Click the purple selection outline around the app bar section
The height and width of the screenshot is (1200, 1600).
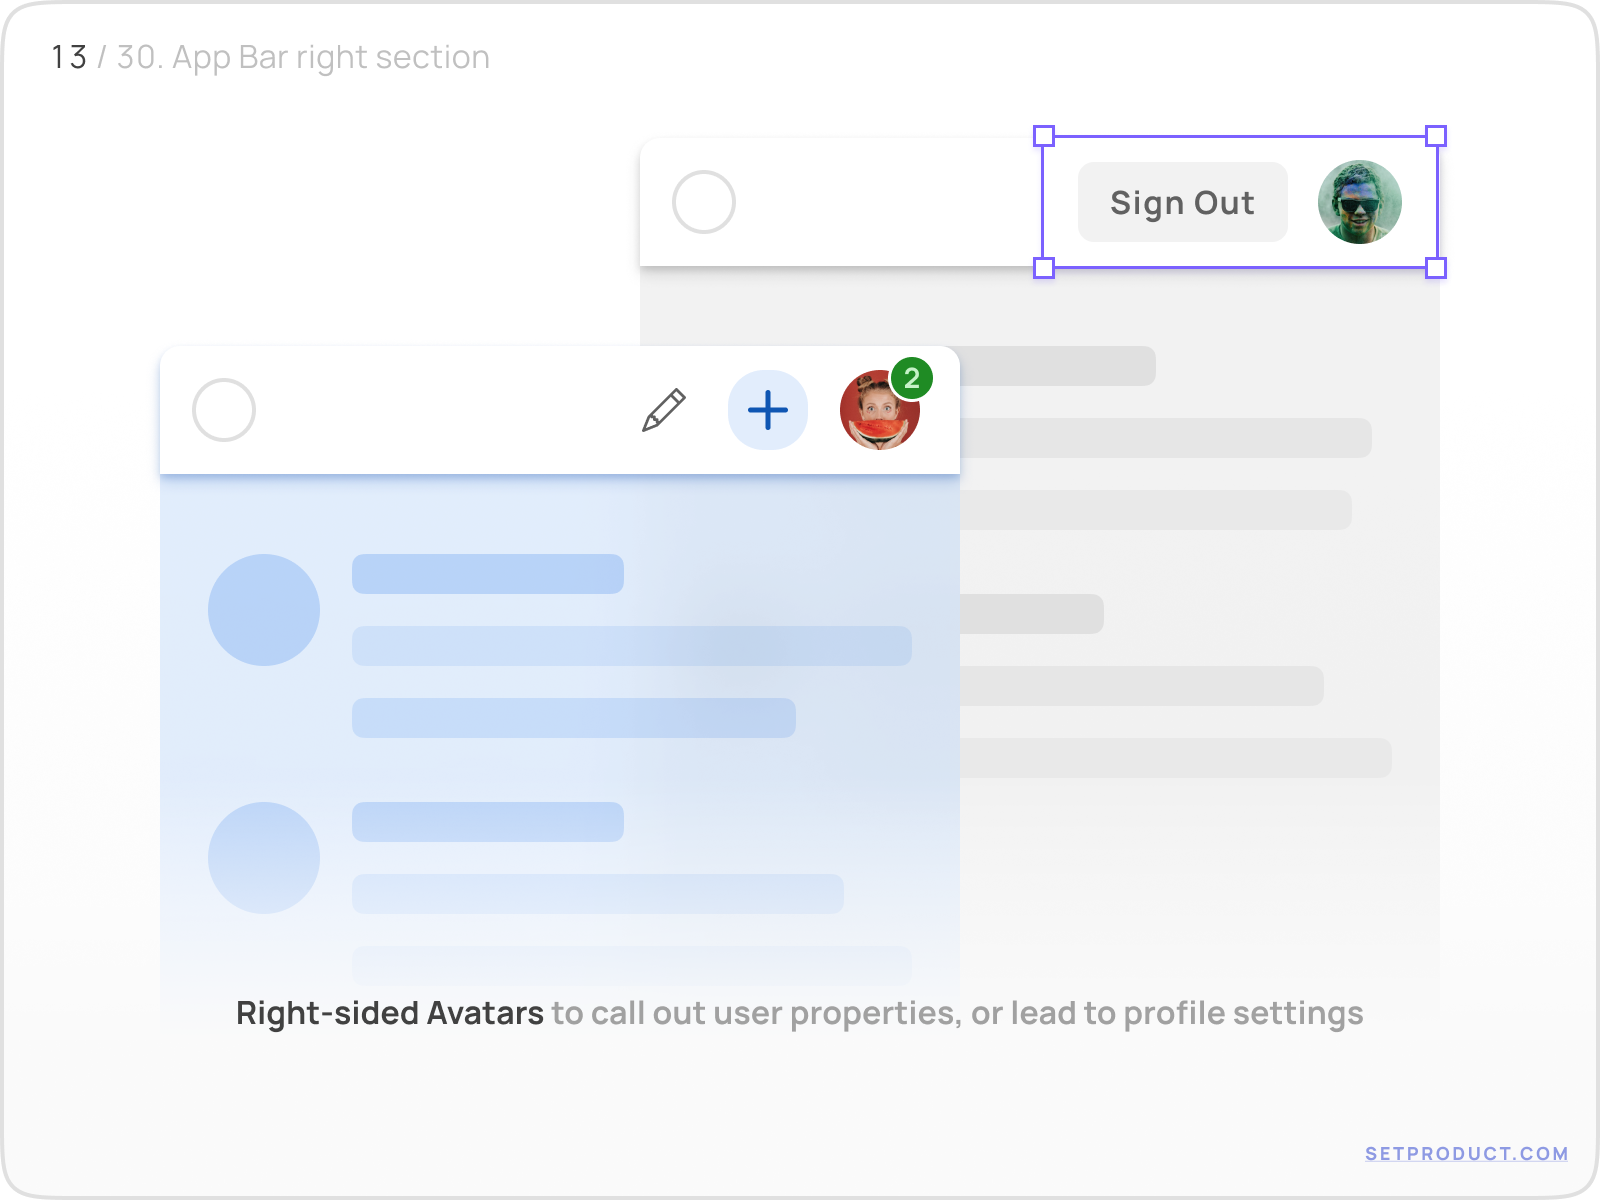pyautogui.click(x=1240, y=137)
